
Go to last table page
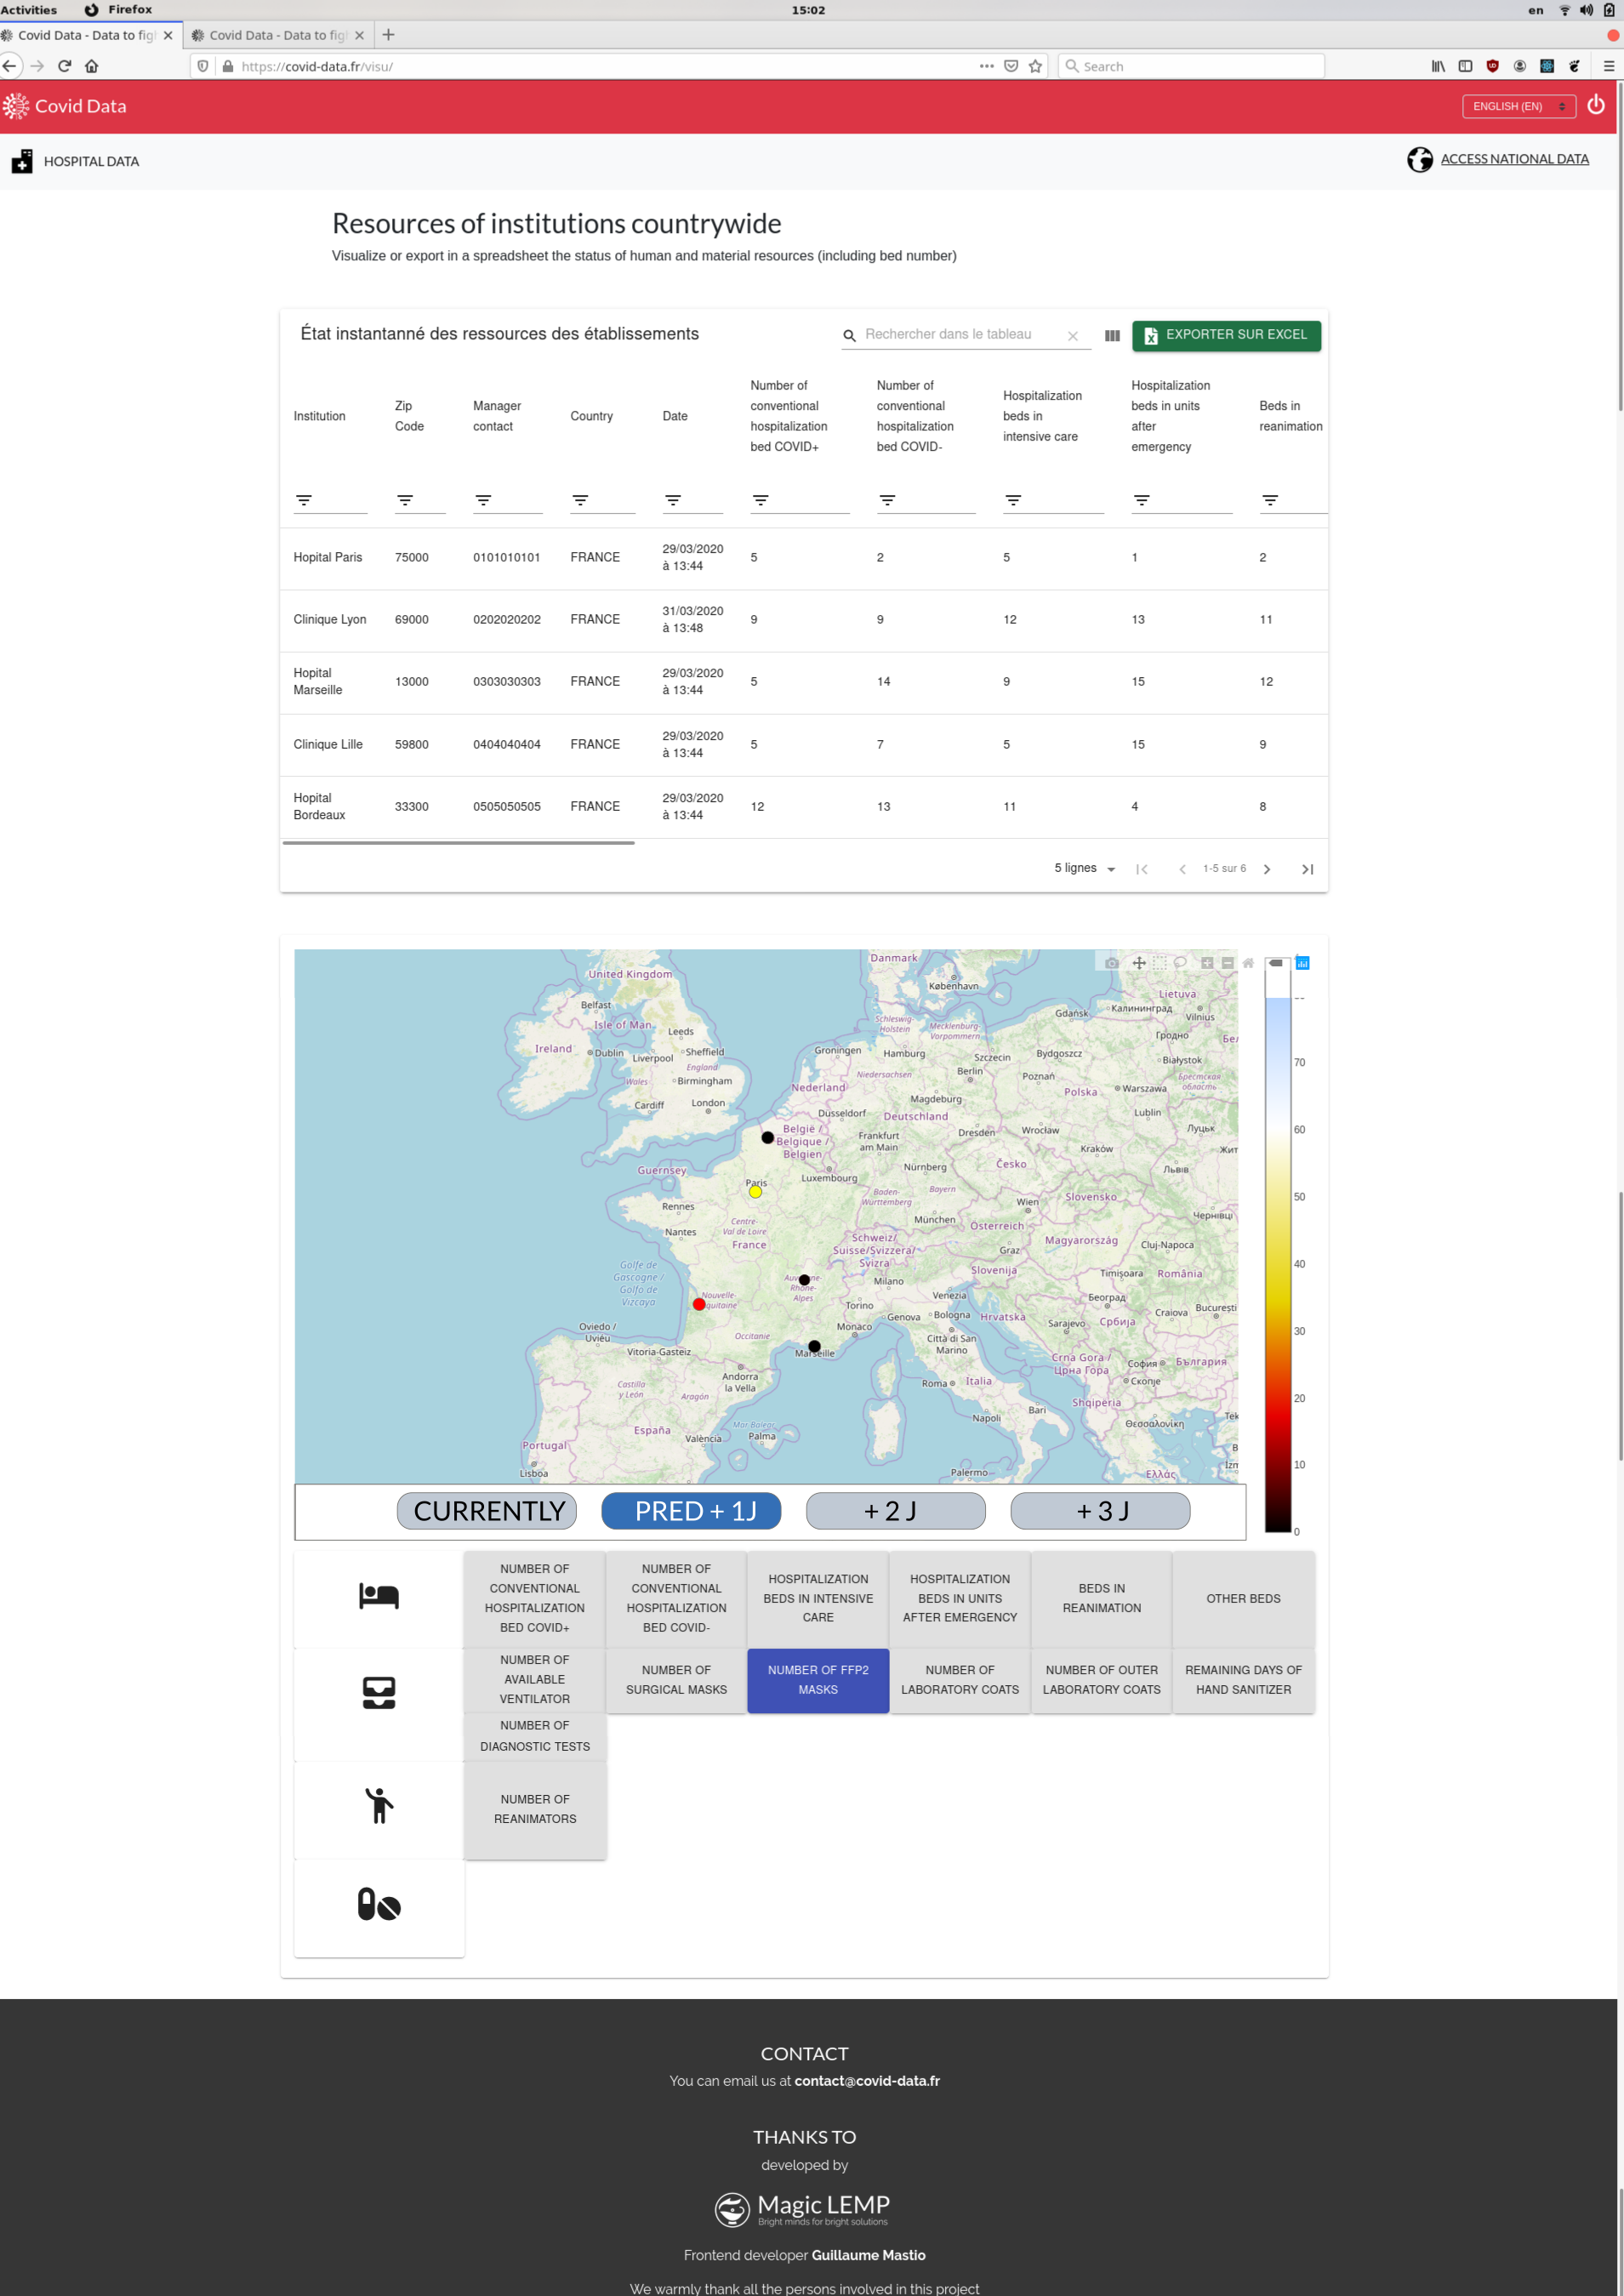coord(1307,869)
